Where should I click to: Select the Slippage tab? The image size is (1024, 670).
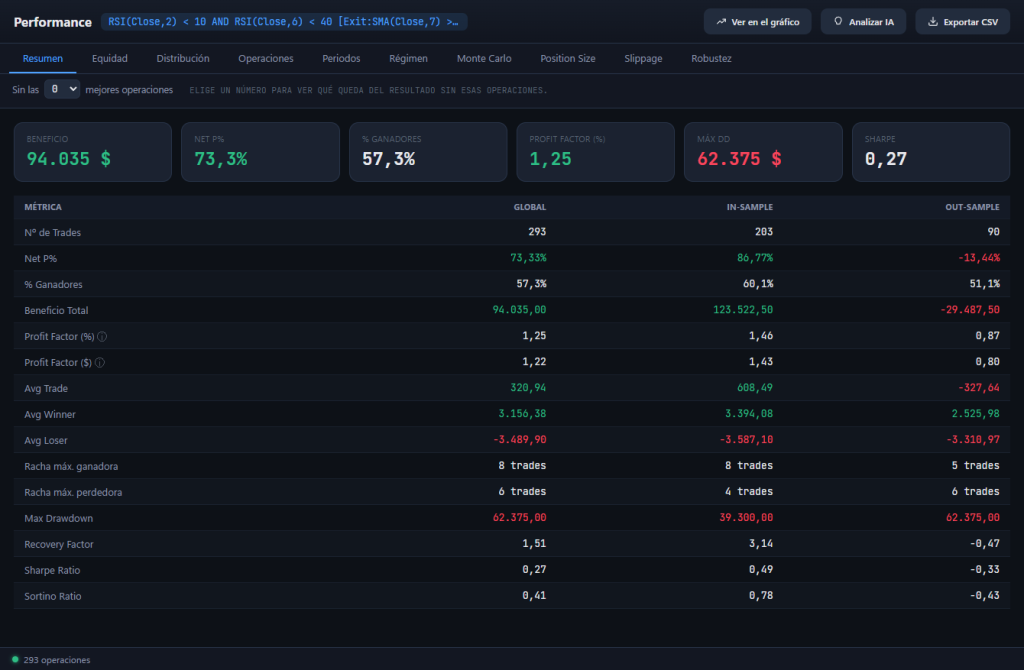click(x=643, y=58)
